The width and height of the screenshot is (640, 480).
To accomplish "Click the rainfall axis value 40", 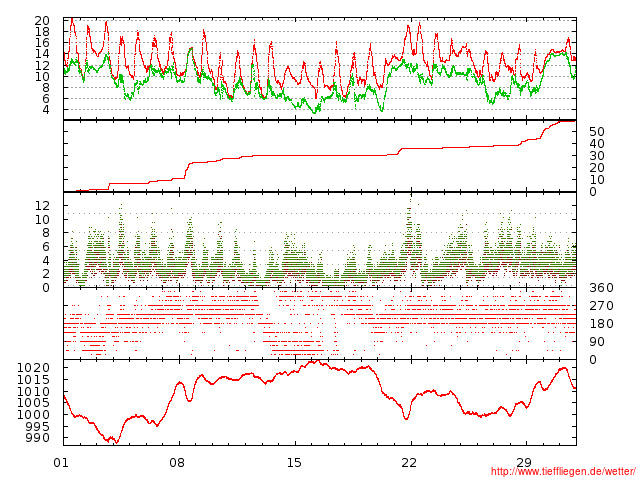I will pos(597,144).
